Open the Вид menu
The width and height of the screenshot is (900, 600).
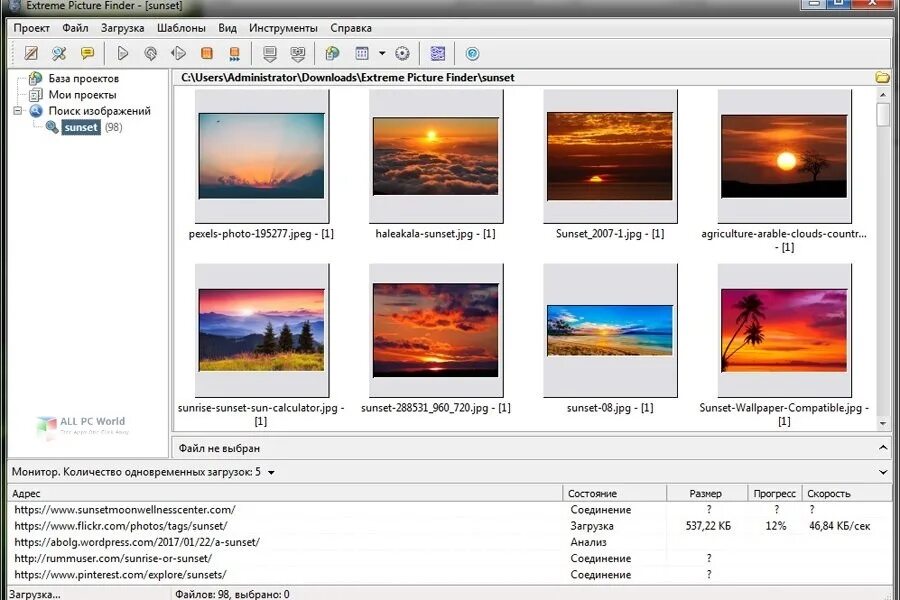click(227, 28)
